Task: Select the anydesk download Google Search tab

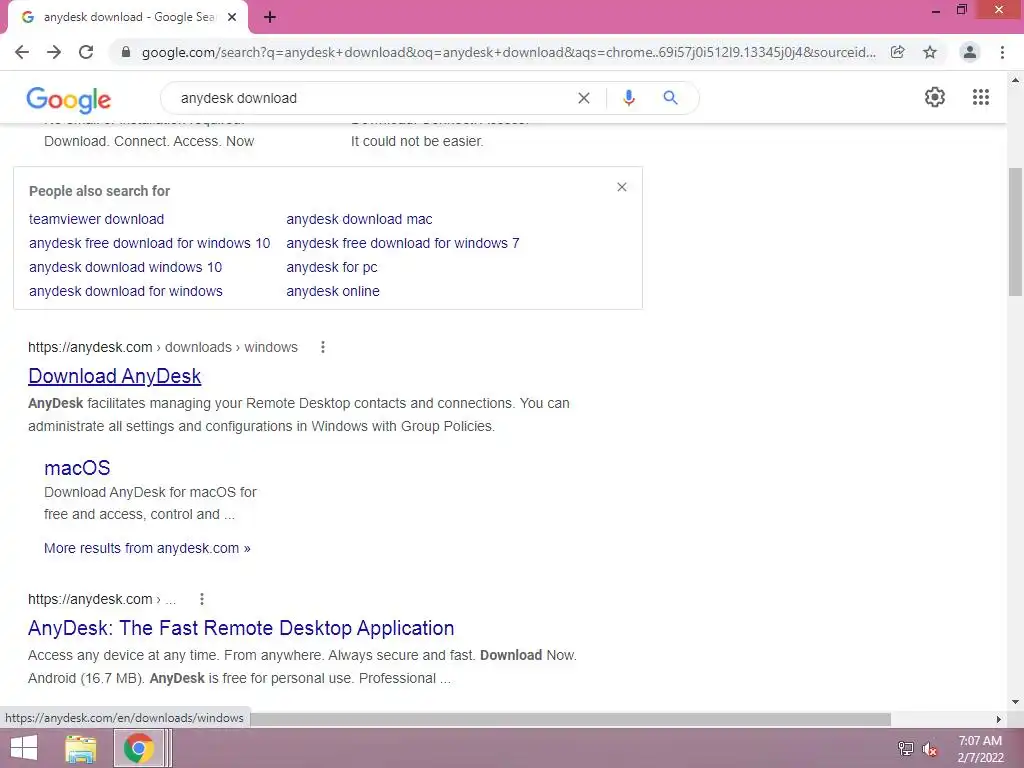Action: 128,17
